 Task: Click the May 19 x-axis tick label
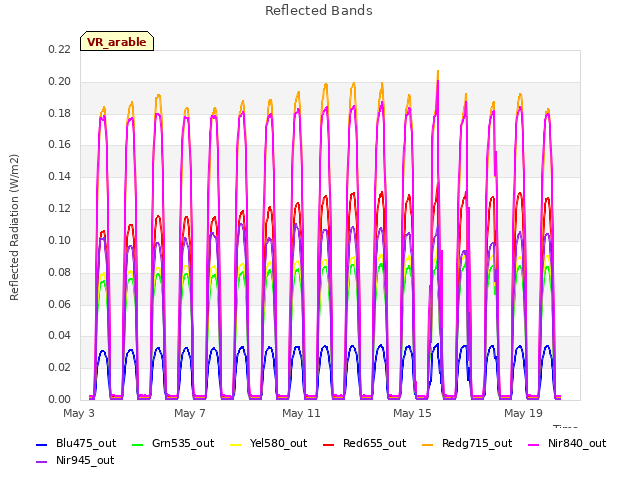523,413
